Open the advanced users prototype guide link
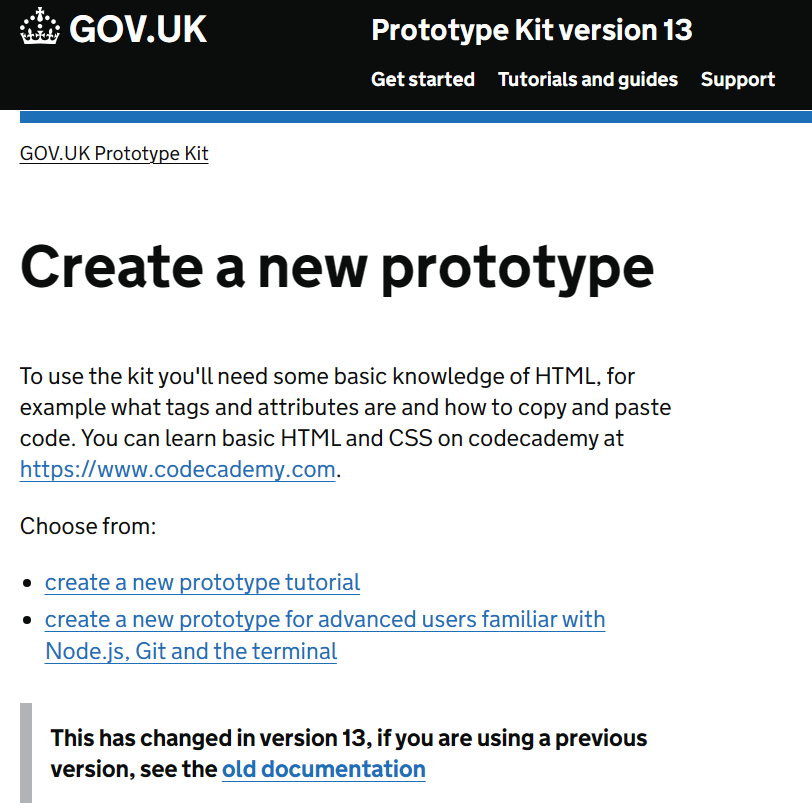 tap(324, 619)
